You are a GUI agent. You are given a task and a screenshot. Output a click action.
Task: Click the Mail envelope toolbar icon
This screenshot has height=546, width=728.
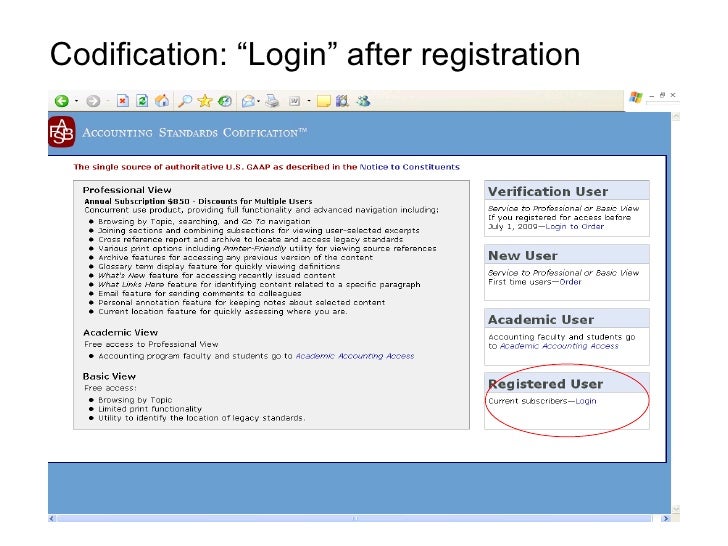[248, 101]
